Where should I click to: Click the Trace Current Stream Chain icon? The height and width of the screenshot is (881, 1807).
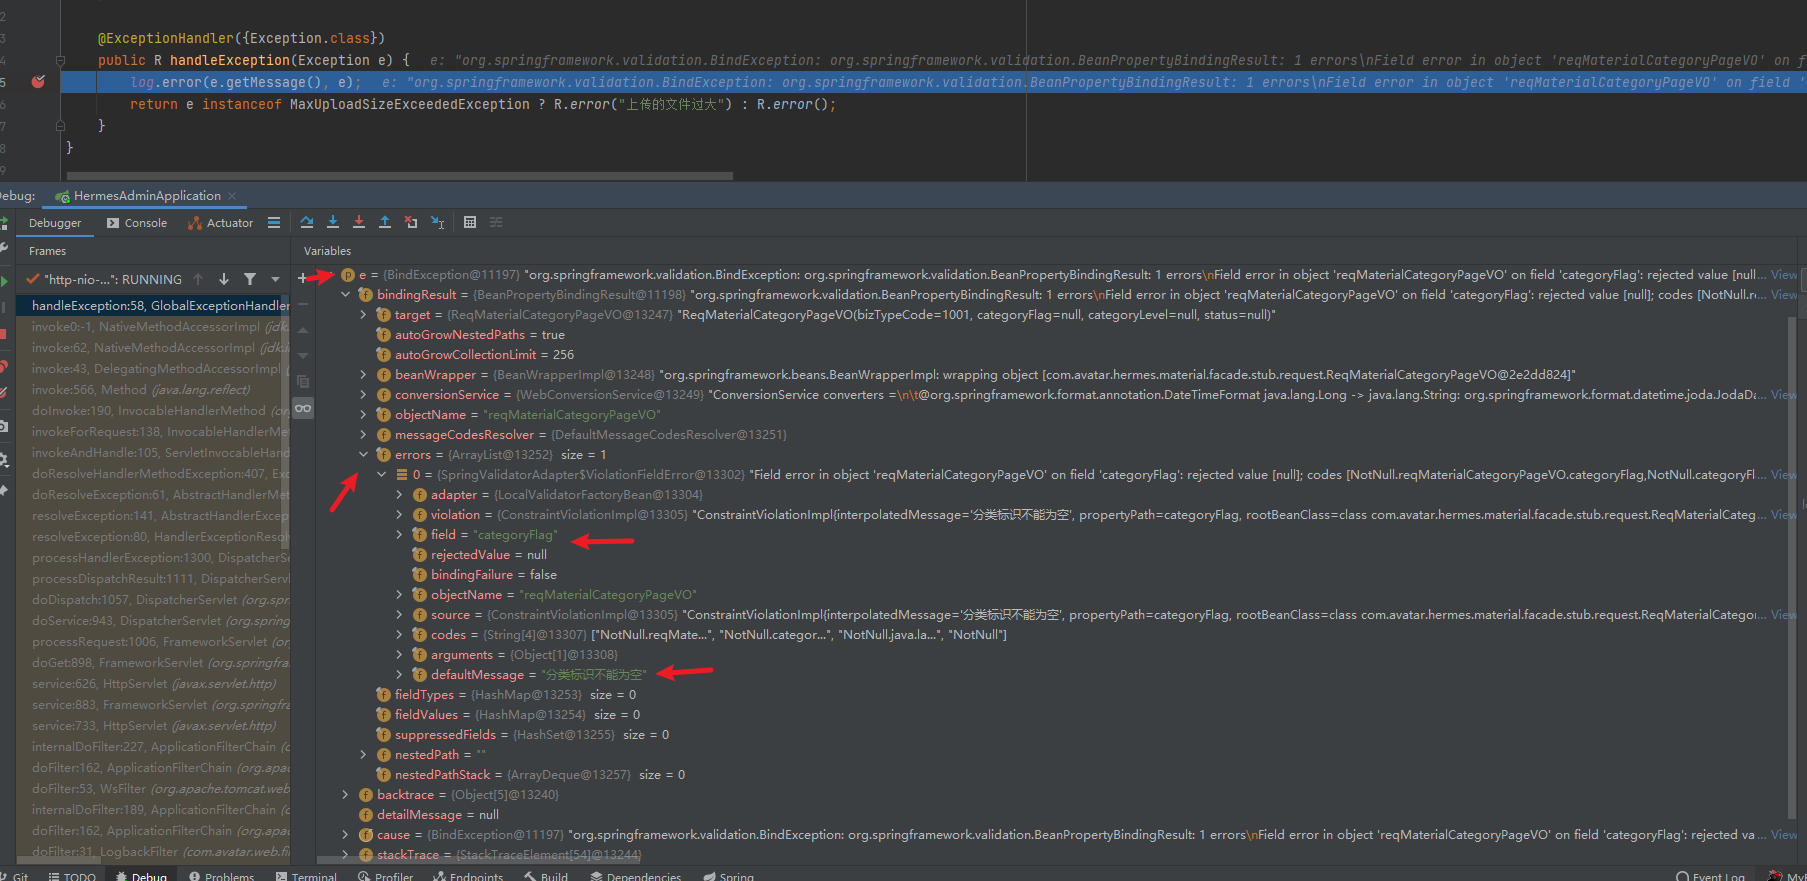click(496, 222)
